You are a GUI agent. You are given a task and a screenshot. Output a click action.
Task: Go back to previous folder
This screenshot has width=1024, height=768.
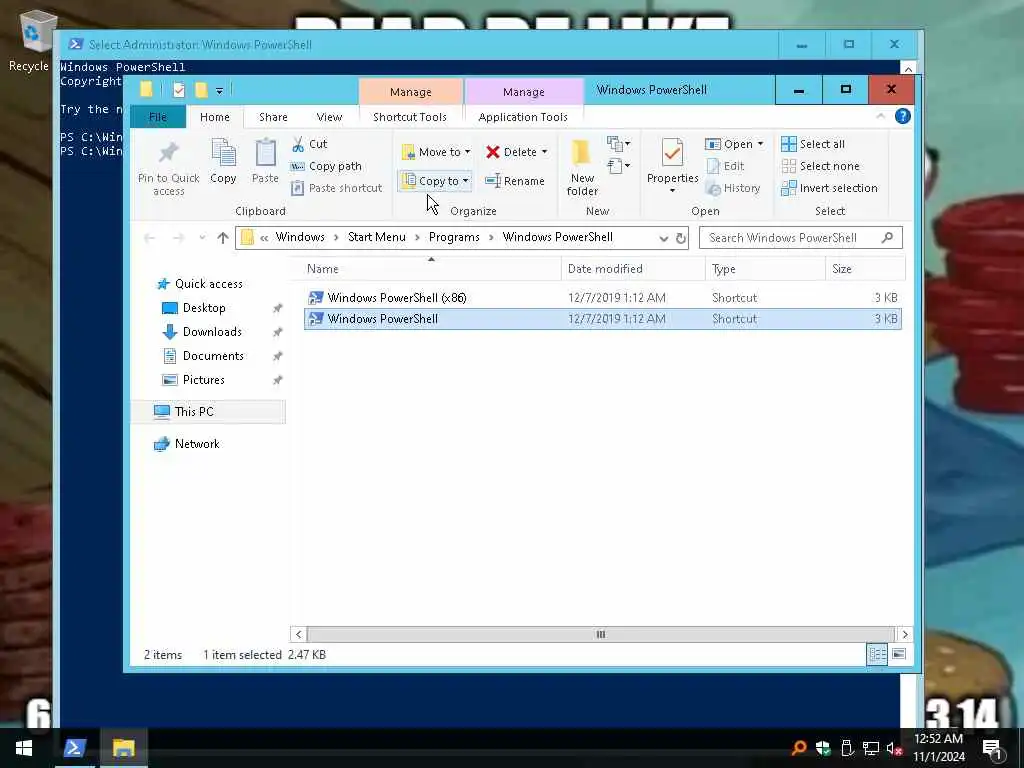click(x=150, y=238)
